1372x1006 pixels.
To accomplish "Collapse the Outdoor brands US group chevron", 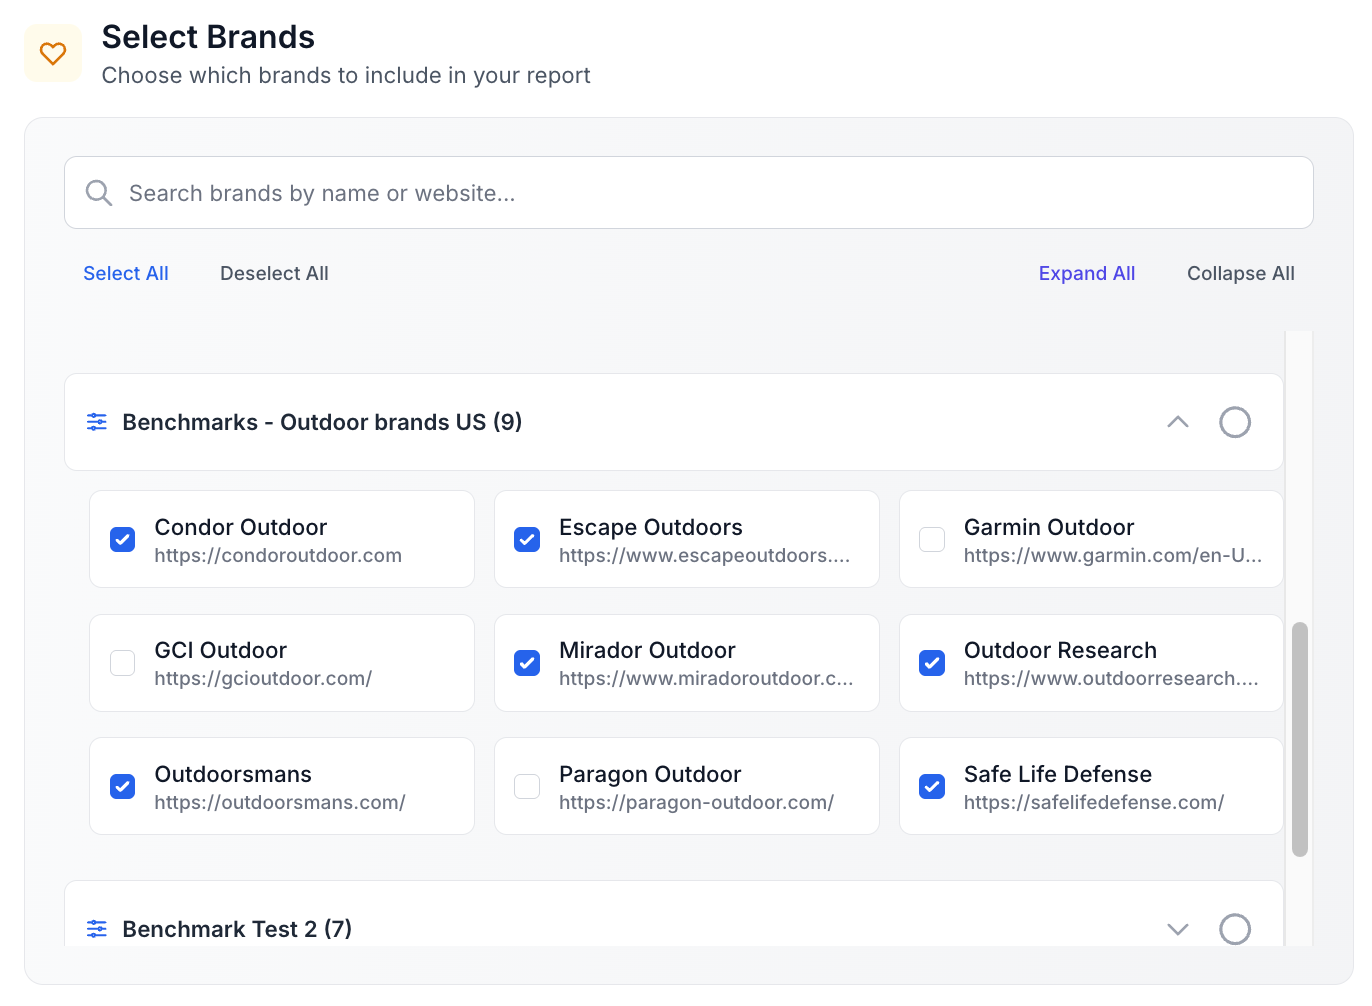I will [1178, 422].
